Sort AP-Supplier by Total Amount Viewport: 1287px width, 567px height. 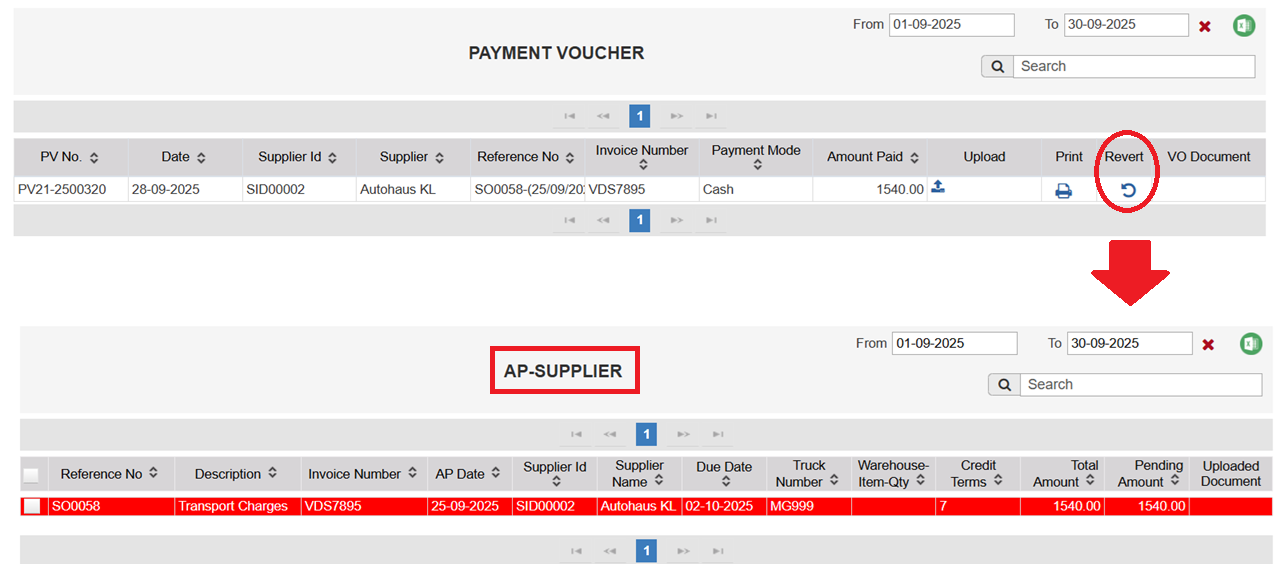pos(1090,481)
